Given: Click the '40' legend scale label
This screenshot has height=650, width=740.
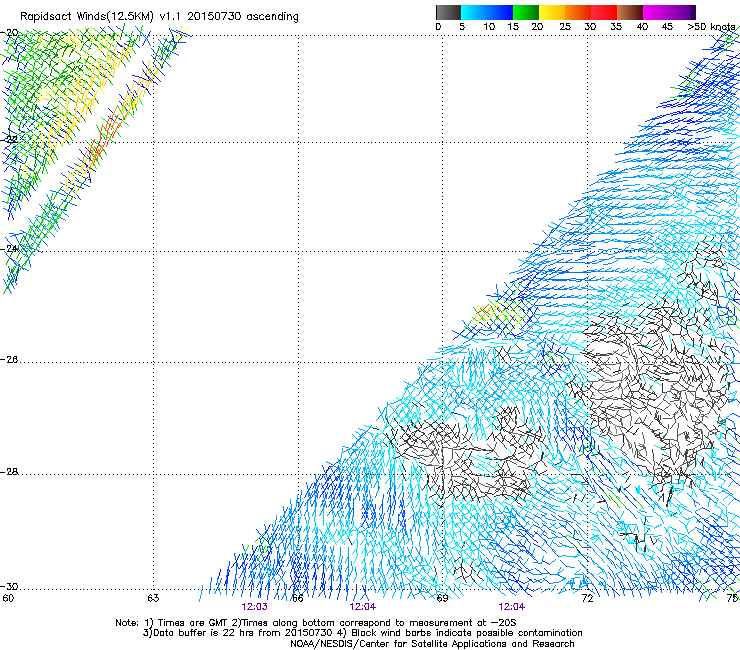Looking at the screenshot, I should click(642, 27).
